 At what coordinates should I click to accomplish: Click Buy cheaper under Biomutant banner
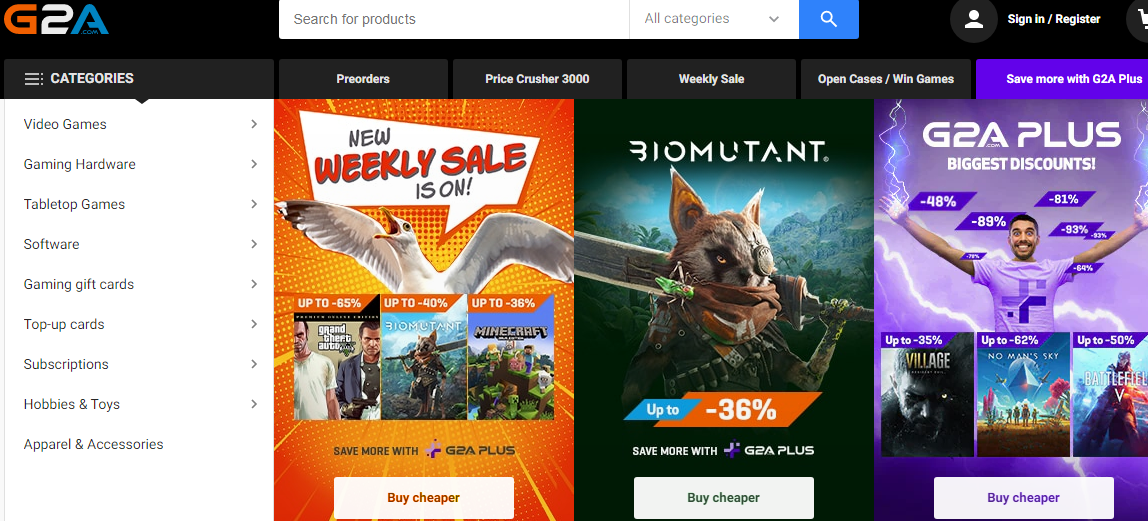[x=723, y=498]
